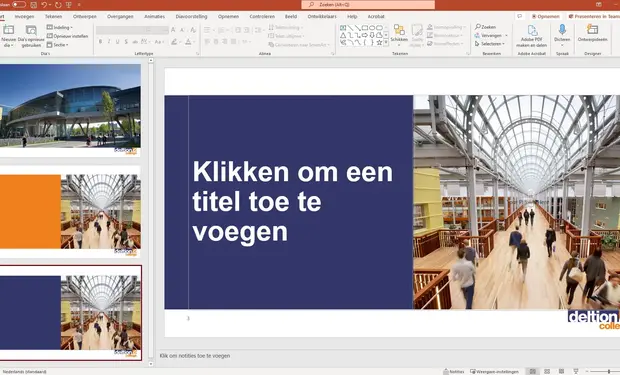Open the Letlertype dialog launcher
Viewport: 620px width, 375px height.
coord(197,53)
